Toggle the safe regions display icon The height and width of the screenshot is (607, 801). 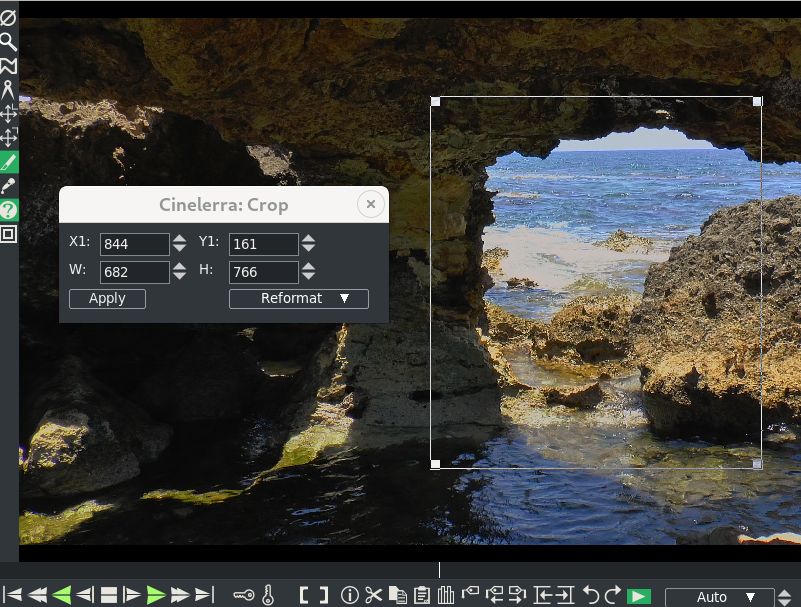coord(8,234)
